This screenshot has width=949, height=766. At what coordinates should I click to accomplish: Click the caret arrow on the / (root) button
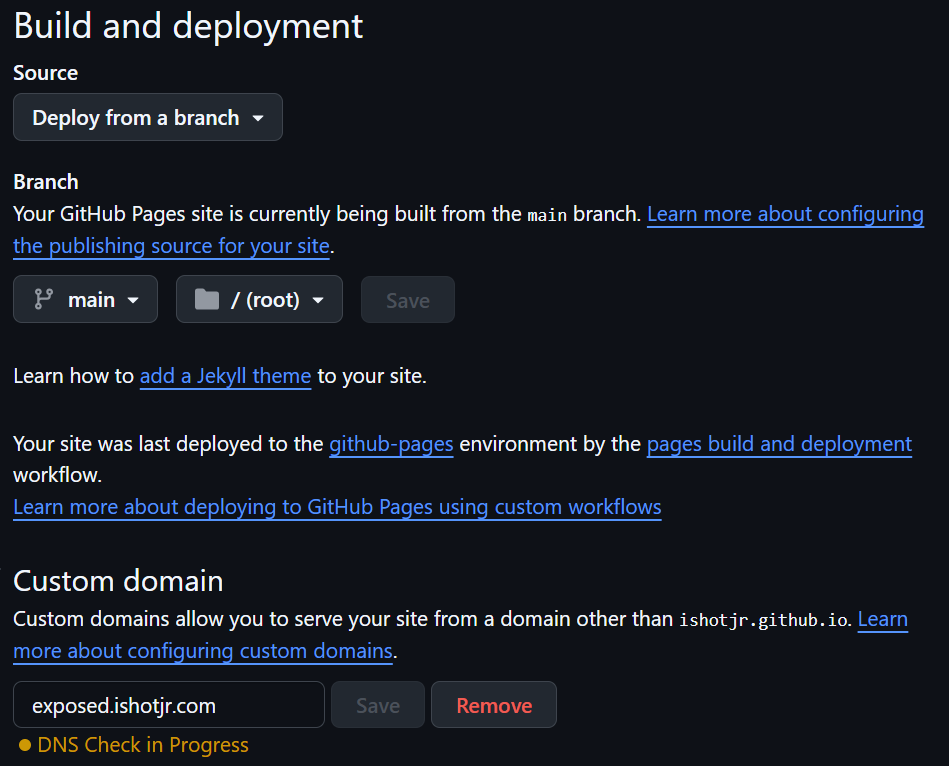(x=318, y=300)
